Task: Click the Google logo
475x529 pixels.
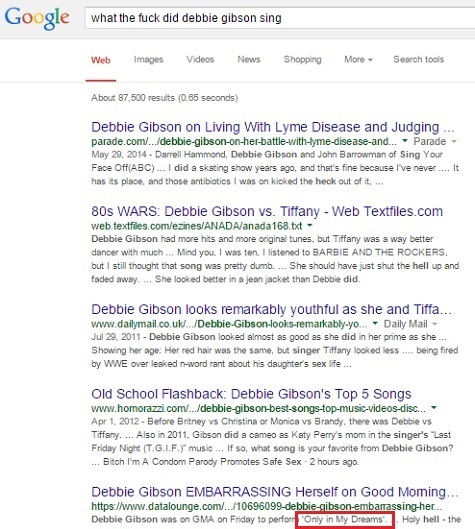Action: pos(37,18)
